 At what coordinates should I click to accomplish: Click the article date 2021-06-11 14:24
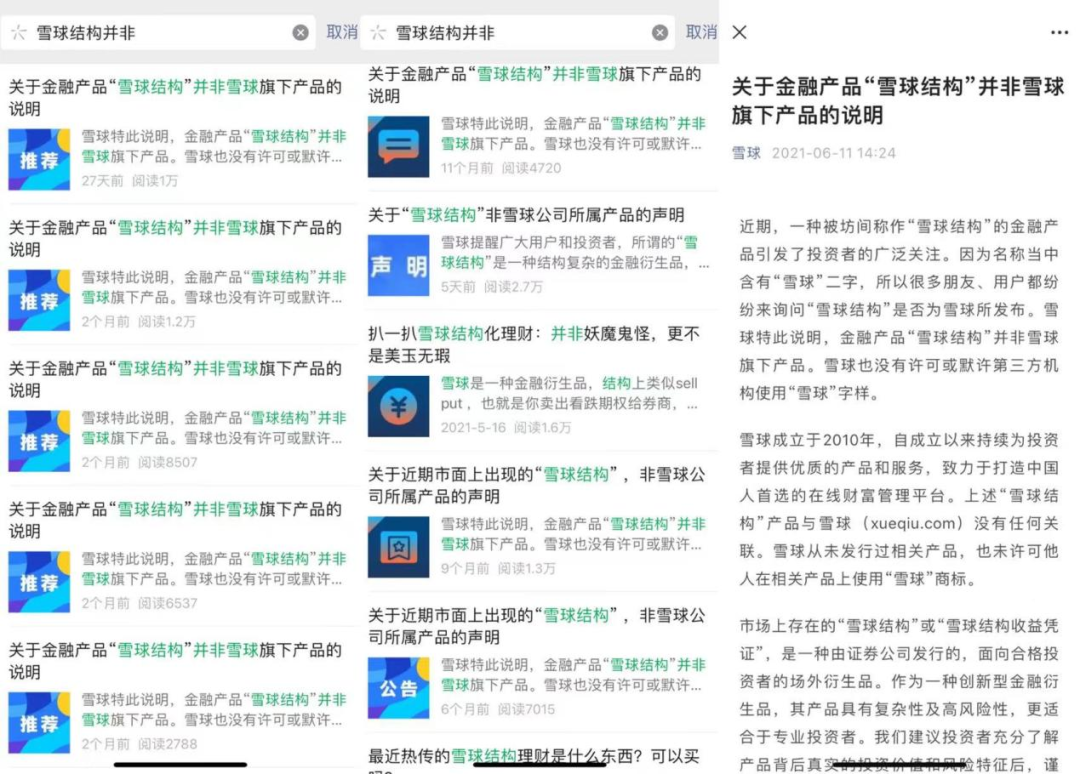[x=833, y=153]
